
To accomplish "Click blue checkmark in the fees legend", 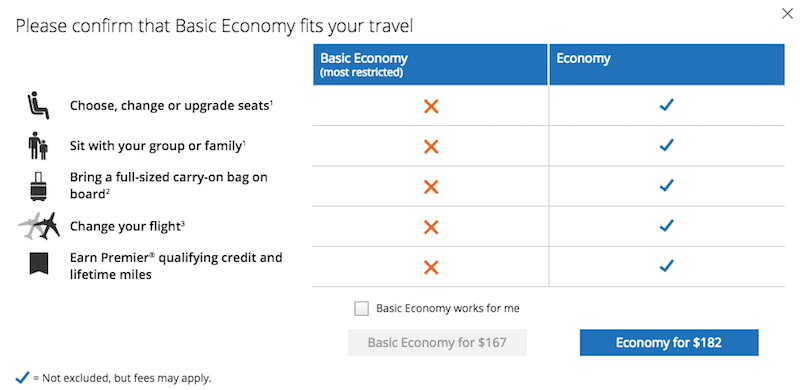I will (22, 378).
